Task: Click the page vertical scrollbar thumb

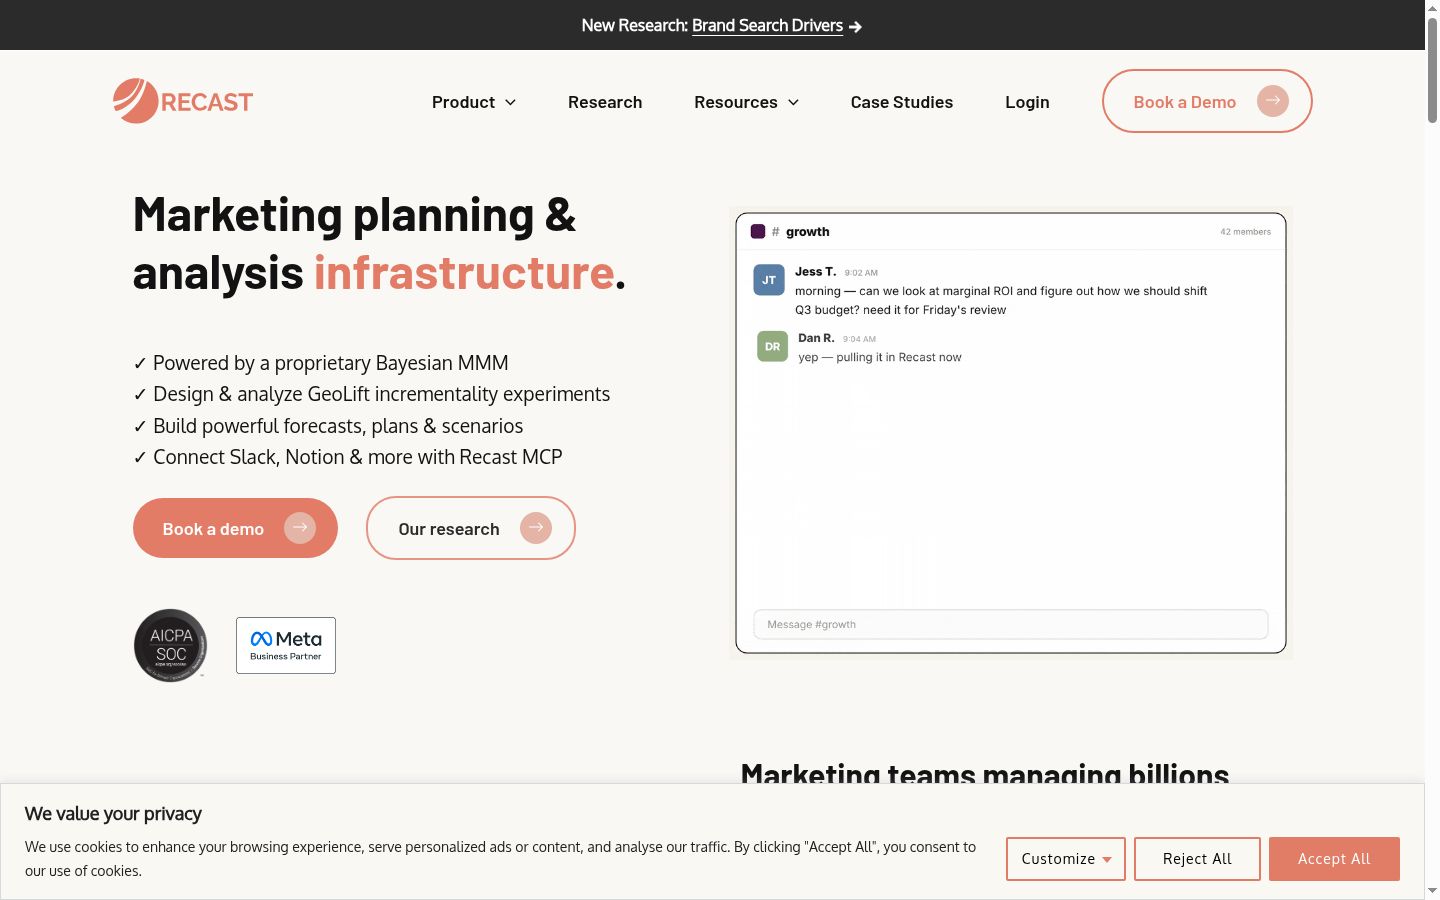Action: point(1432,70)
